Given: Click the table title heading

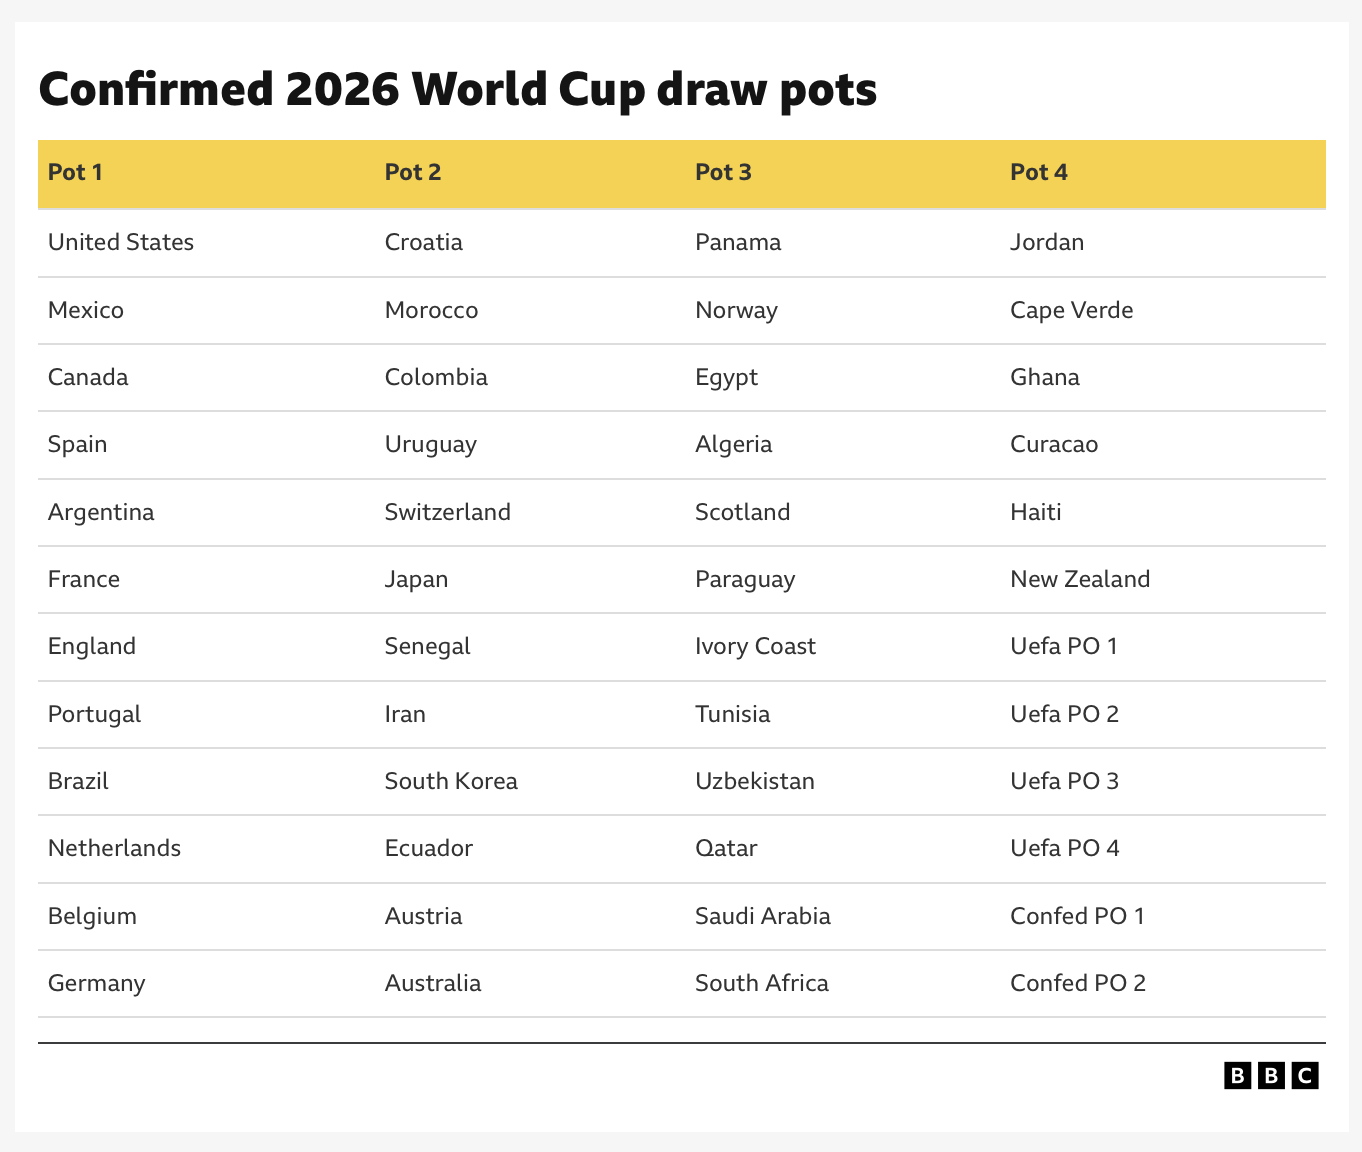Looking at the screenshot, I should [458, 89].
